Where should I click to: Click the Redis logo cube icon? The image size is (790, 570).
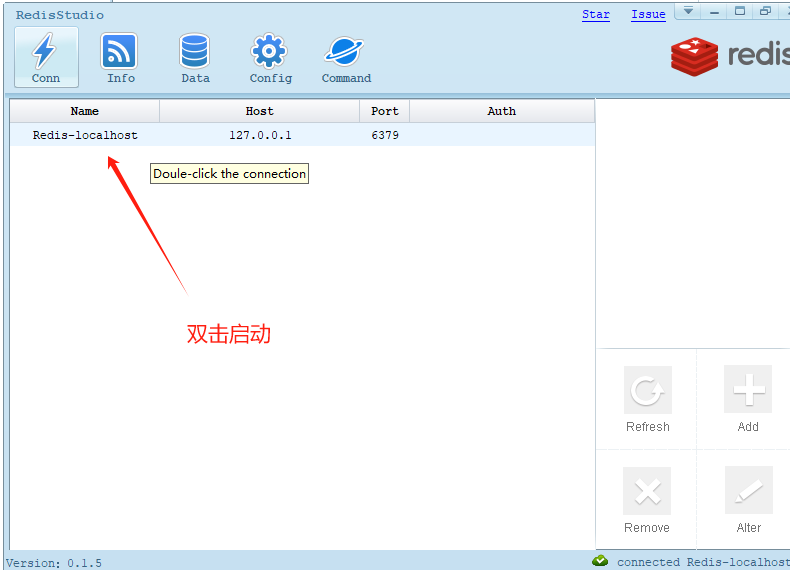(x=694, y=56)
